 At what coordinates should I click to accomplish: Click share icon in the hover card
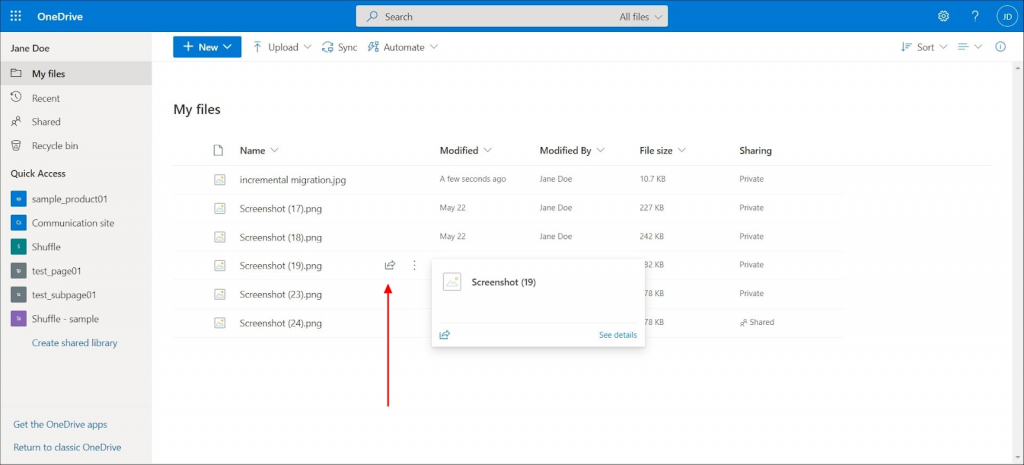(x=445, y=335)
